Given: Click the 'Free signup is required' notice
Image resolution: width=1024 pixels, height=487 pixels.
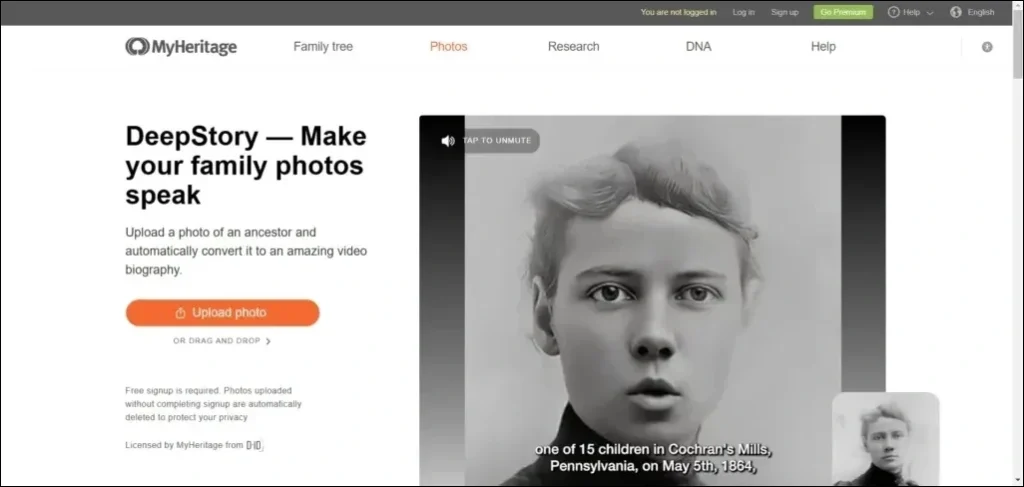Looking at the screenshot, I should tap(214, 404).
